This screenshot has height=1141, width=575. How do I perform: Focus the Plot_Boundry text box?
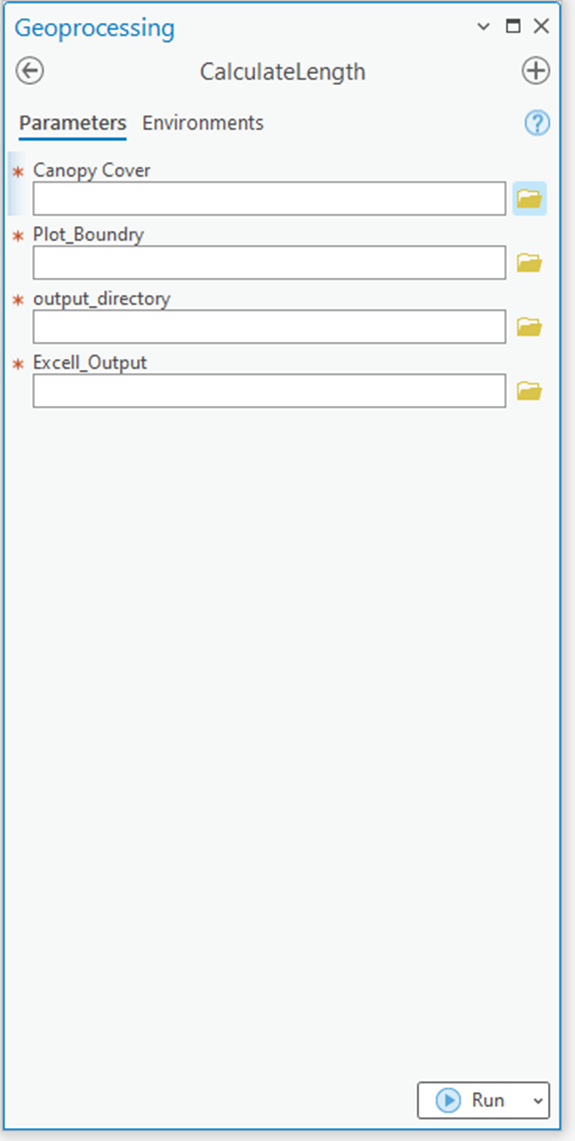pos(269,263)
